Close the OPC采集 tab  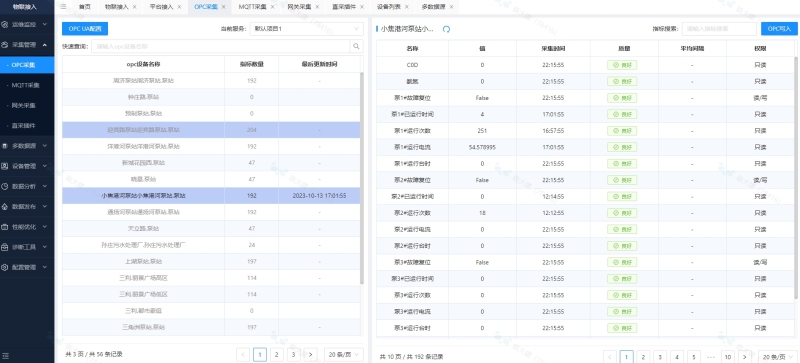pyautogui.click(x=223, y=7)
